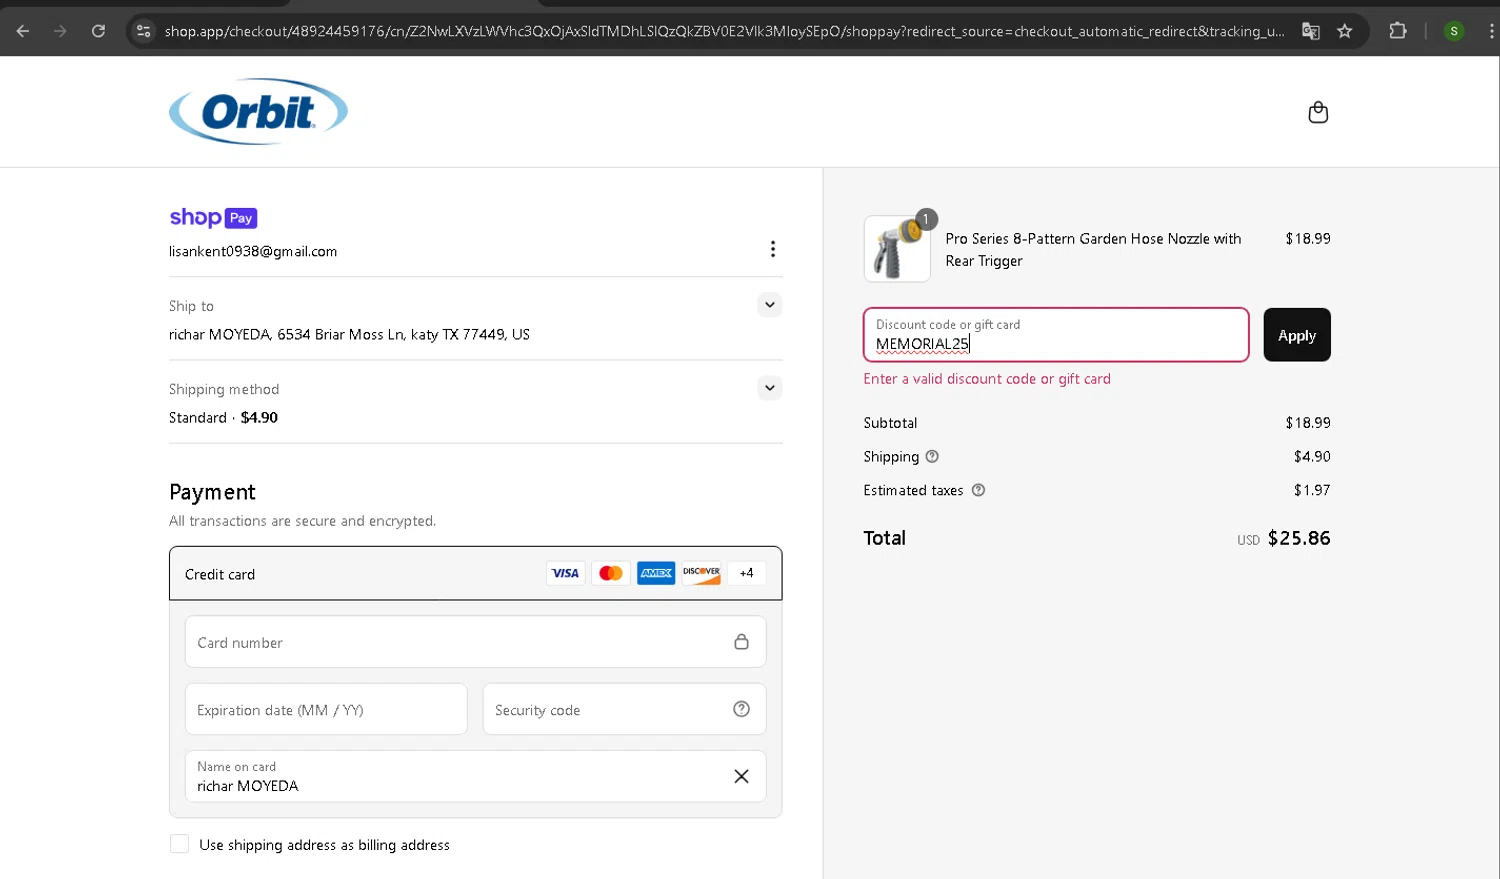Click the Name on card field
Image resolution: width=1500 pixels, height=879 pixels.
[475, 776]
